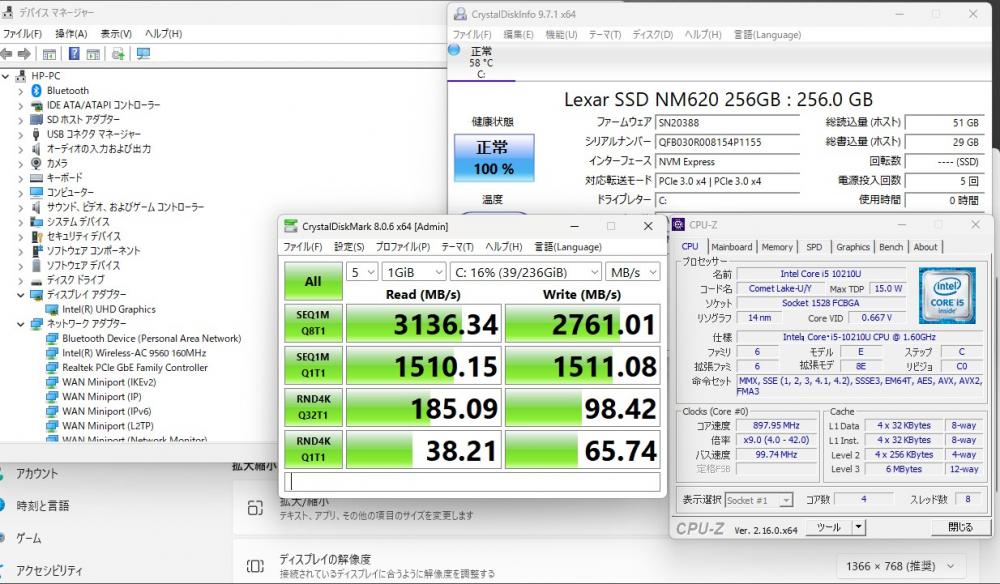Image resolution: width=1000 pixels, height=584 pixels.
Task: Collapse the ディスプレイ アダプター category
Action: click(20, 295)
